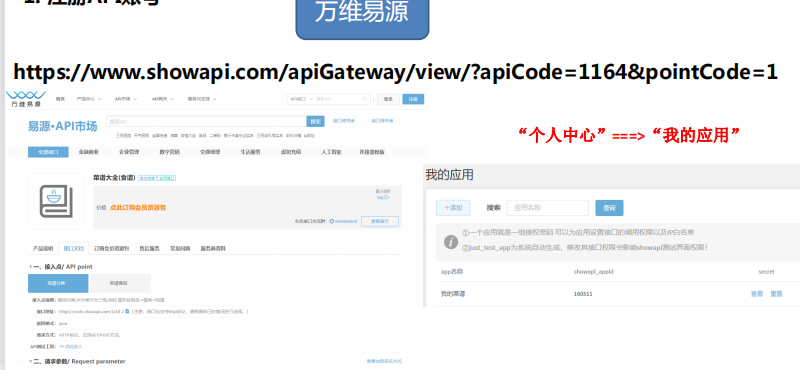Select the blue 菜谱分类 access point button
The image size is (800, 370).
point(58,283)
